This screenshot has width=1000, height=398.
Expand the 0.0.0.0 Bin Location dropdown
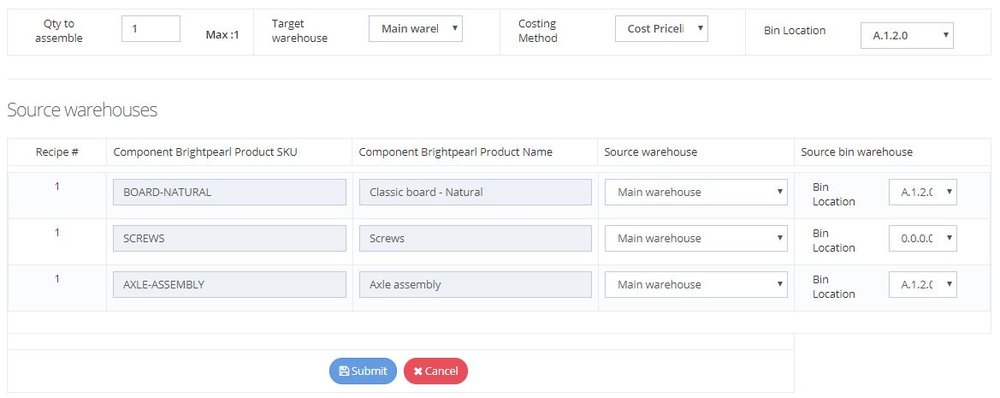point(923,238)
